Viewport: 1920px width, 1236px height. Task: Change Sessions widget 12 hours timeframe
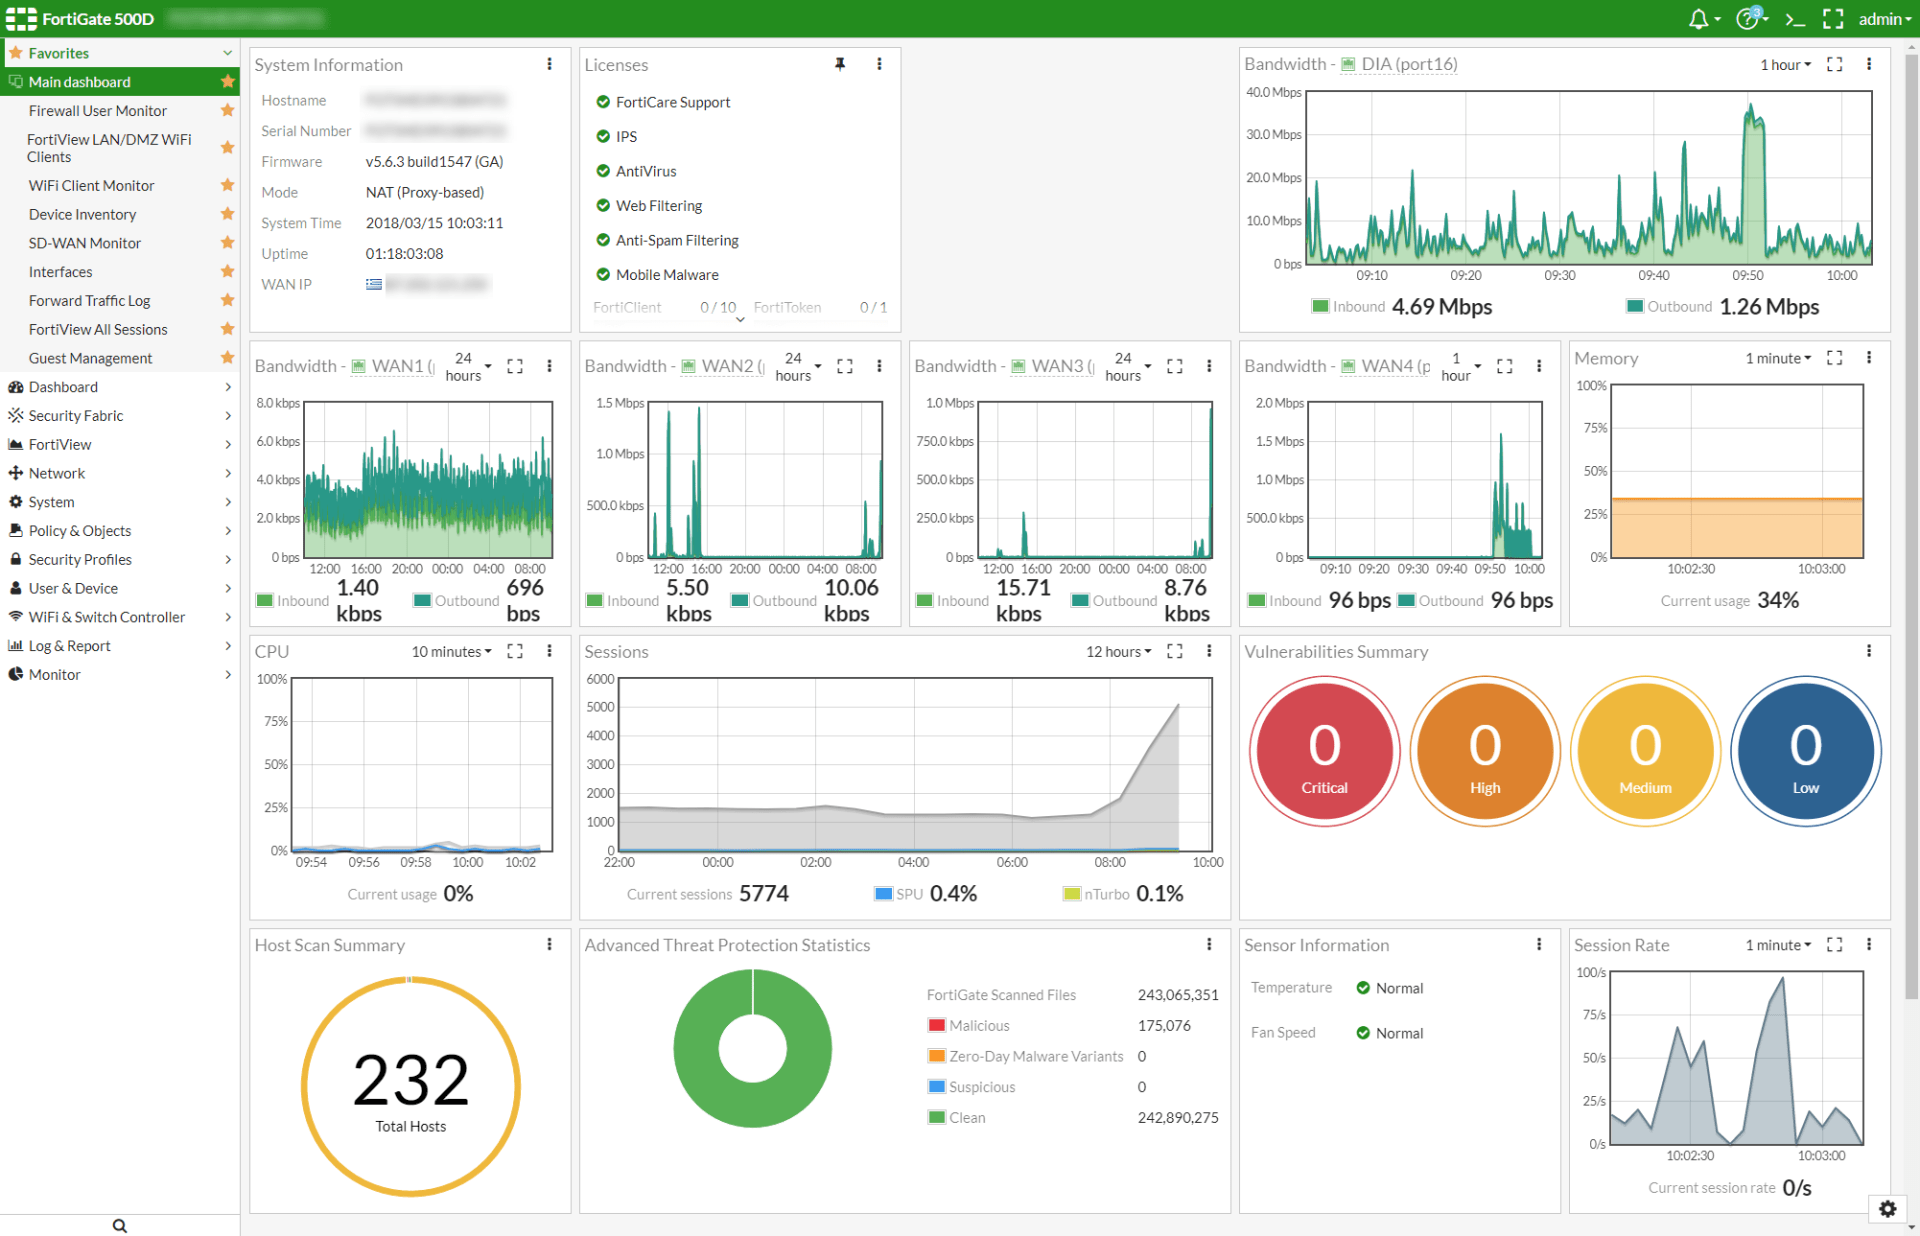[x=1119, y=651]
